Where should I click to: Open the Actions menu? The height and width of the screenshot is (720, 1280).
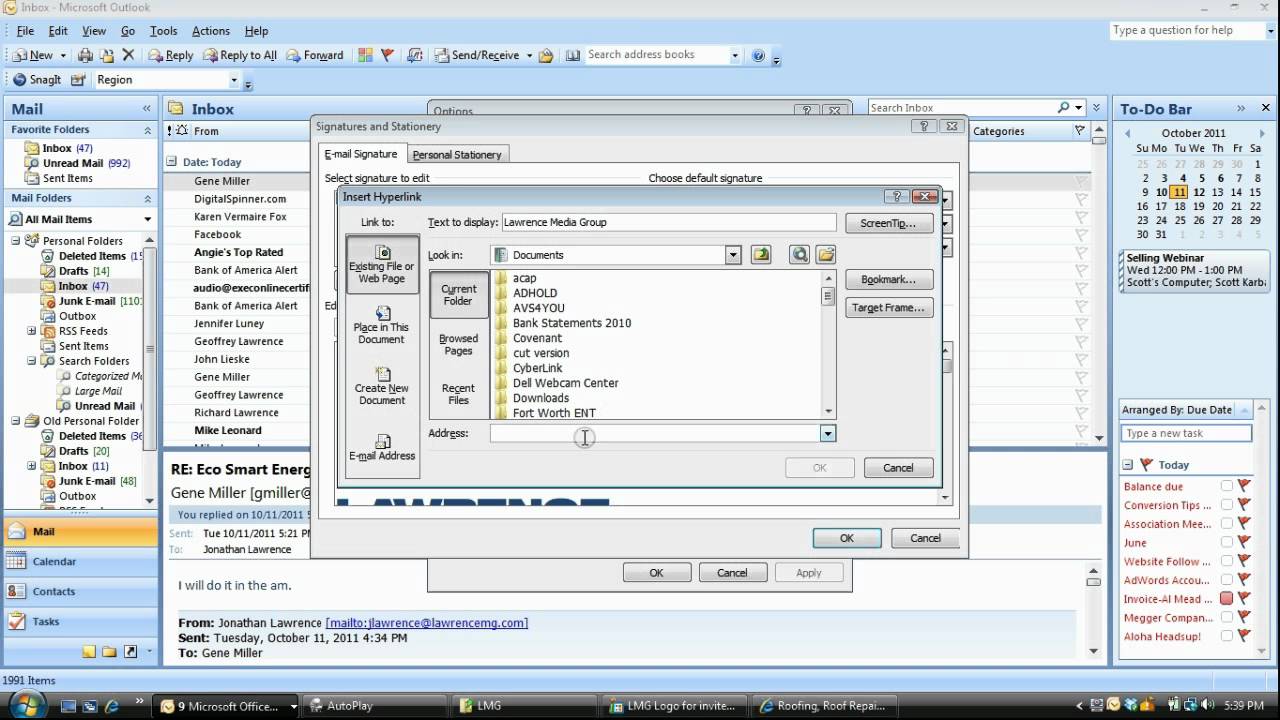pyautogui.click(x=211, y=31)
